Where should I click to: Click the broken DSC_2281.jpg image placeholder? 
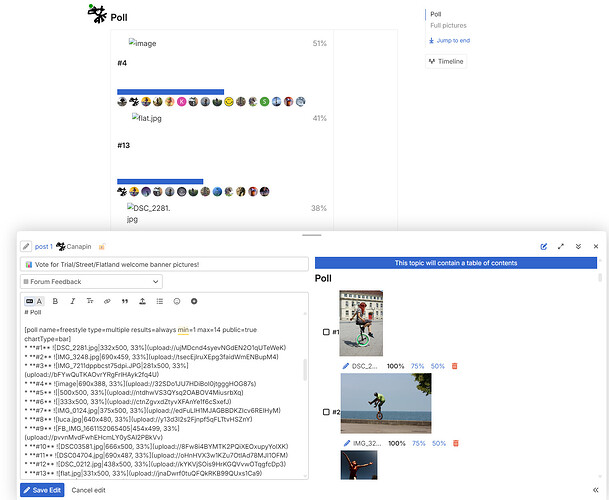149,213
